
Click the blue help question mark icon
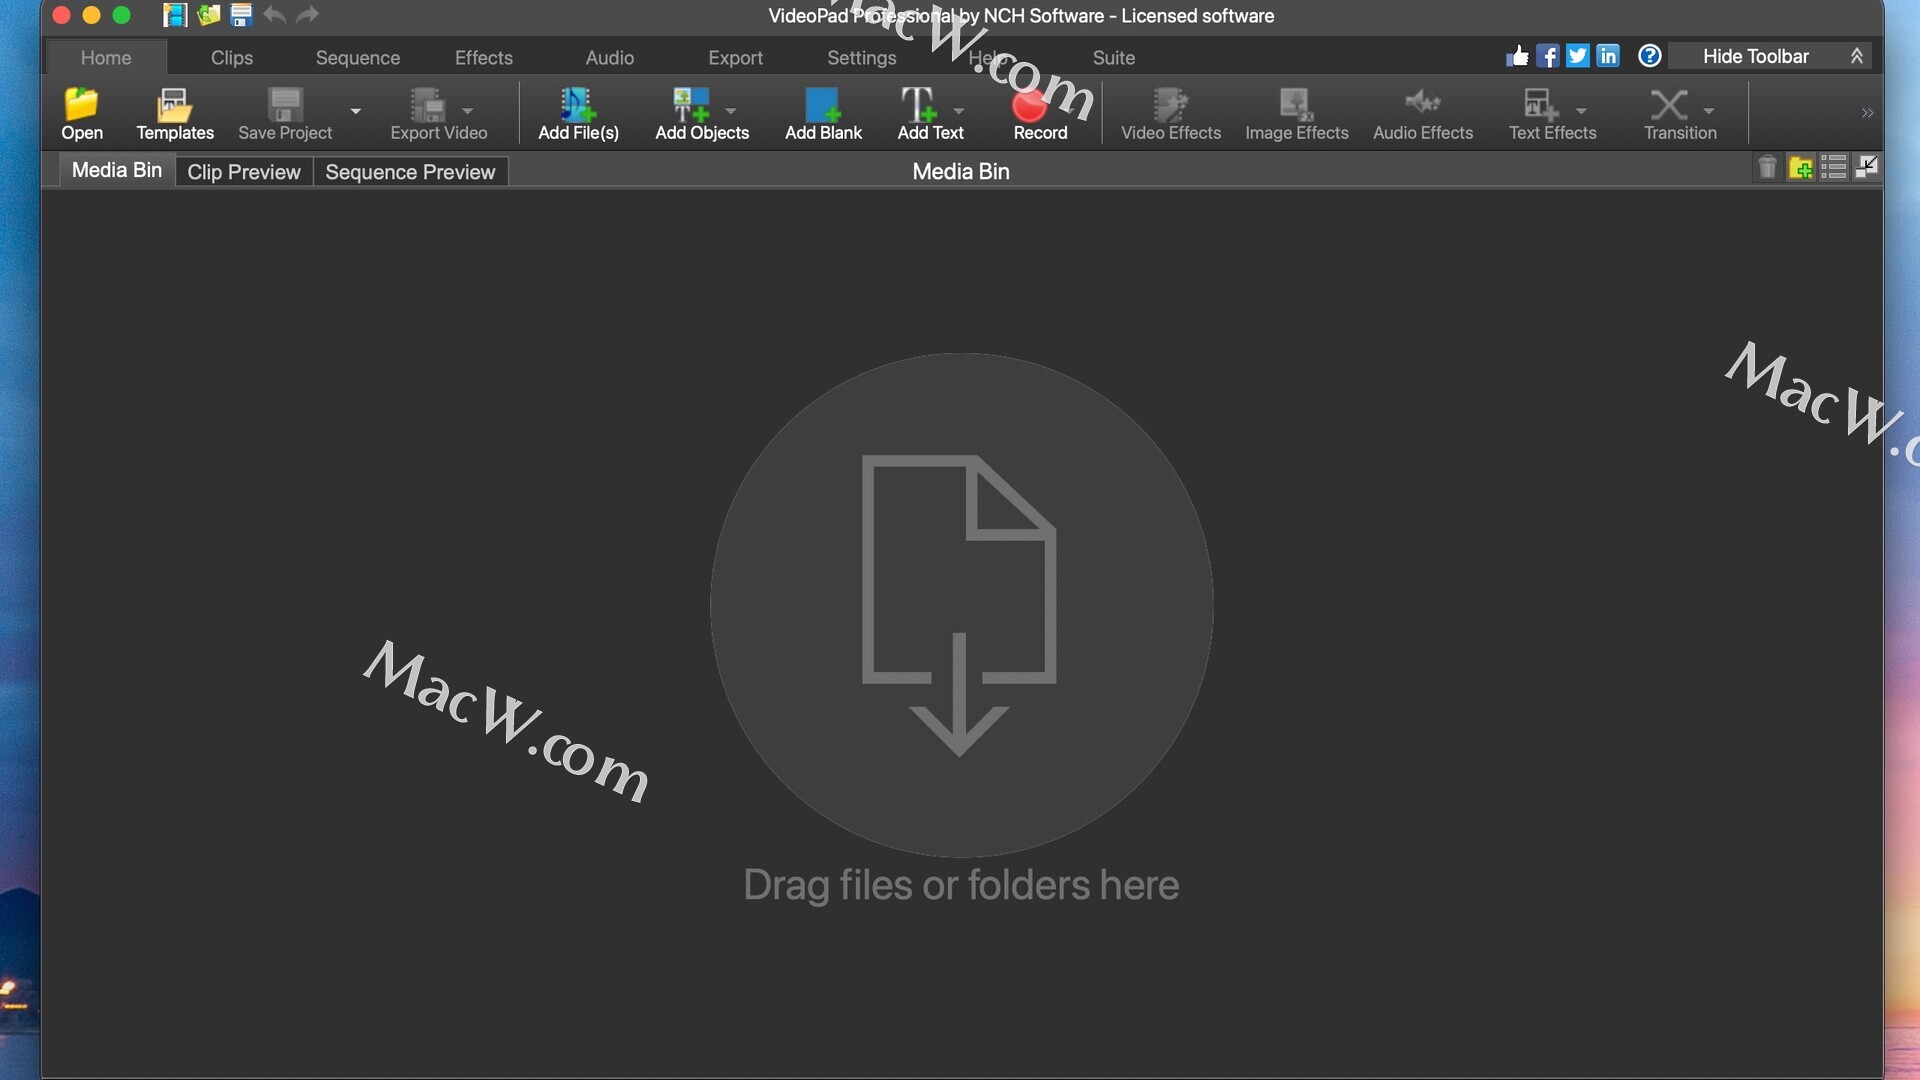pyautogui.click(x=1649, y=56)
